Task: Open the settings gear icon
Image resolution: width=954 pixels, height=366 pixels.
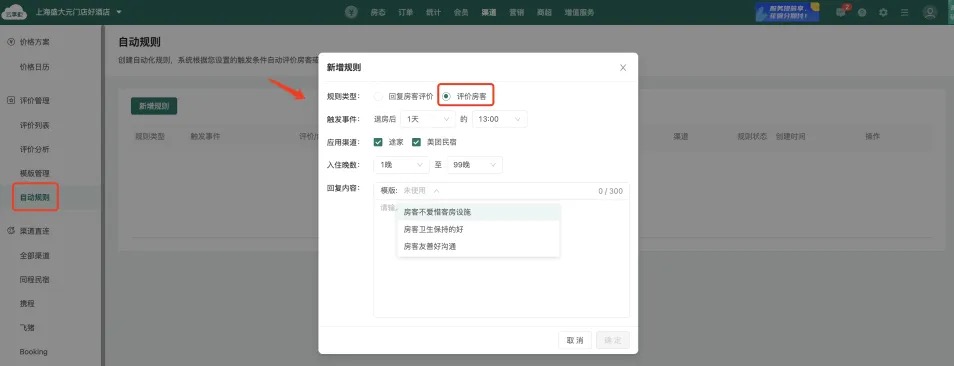Action: tap(883, 12)
